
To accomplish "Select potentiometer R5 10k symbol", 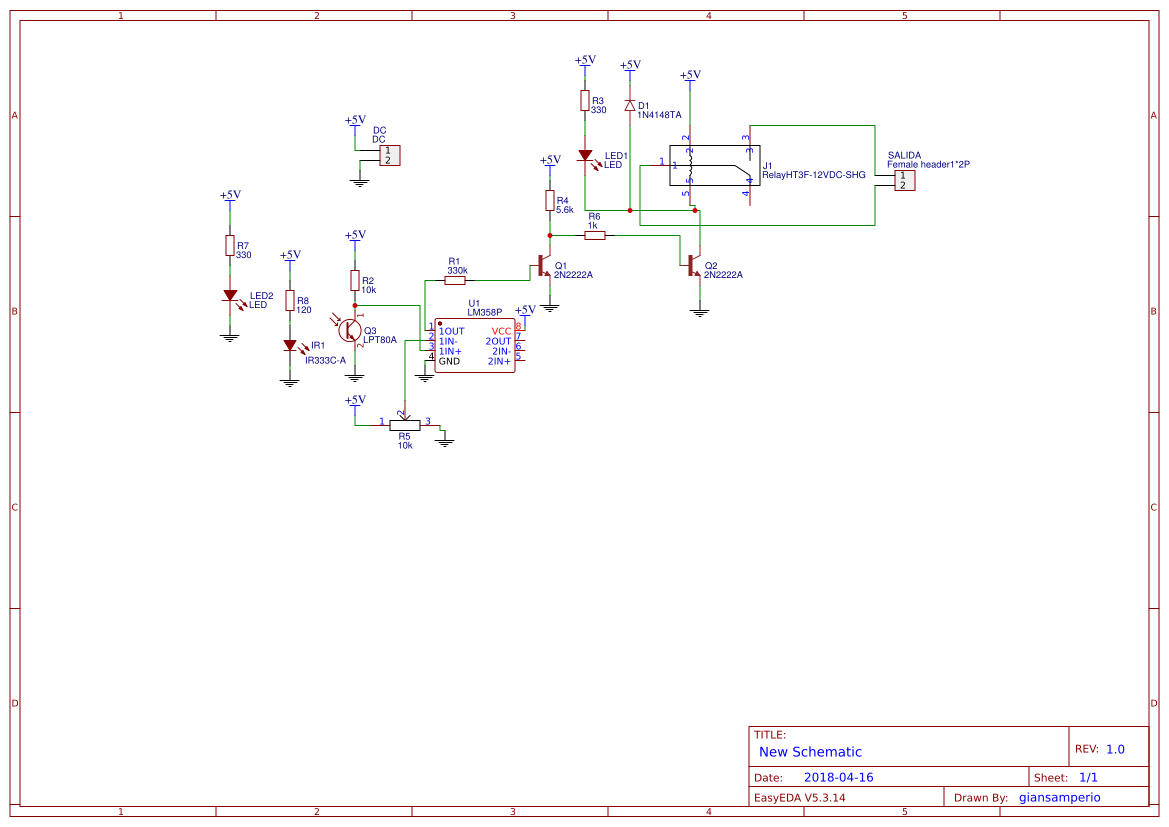I will pos(405,425).
